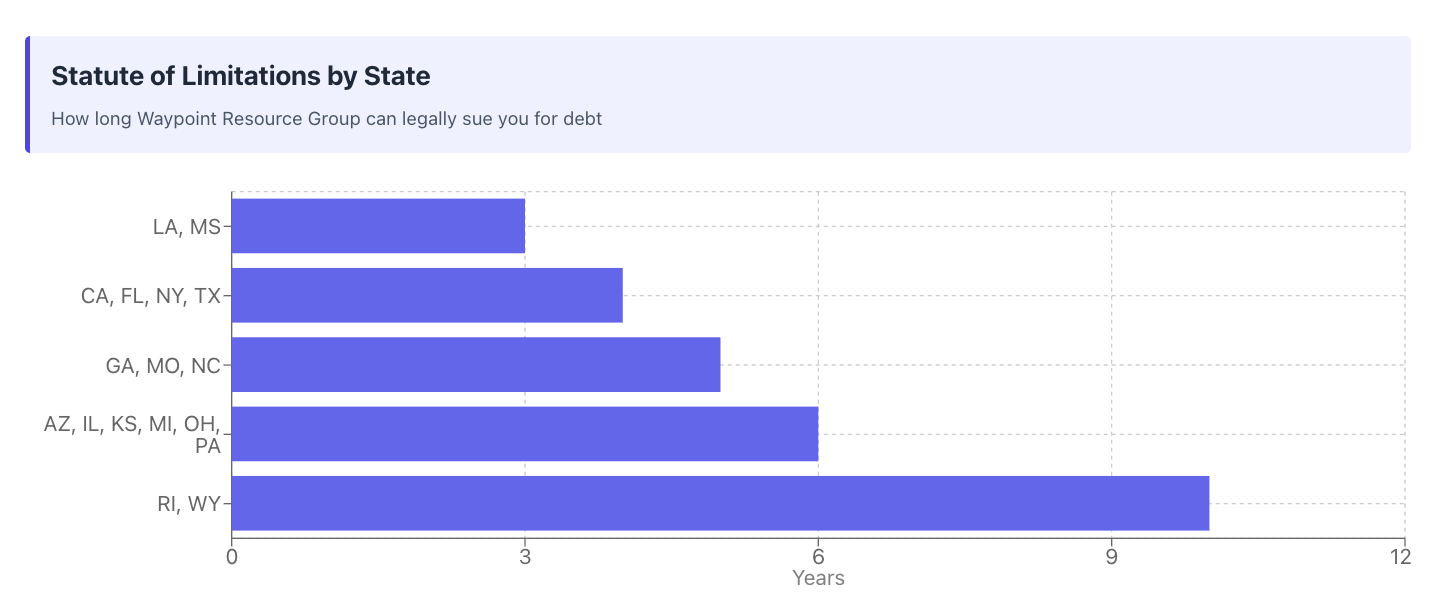Click the RI, WY axis label
Viewport: 1442px width, 604px height.
click(188, 504)
